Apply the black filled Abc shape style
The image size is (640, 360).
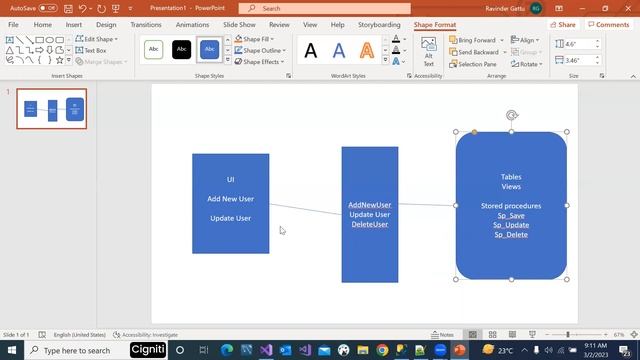[x=181, y=49]
